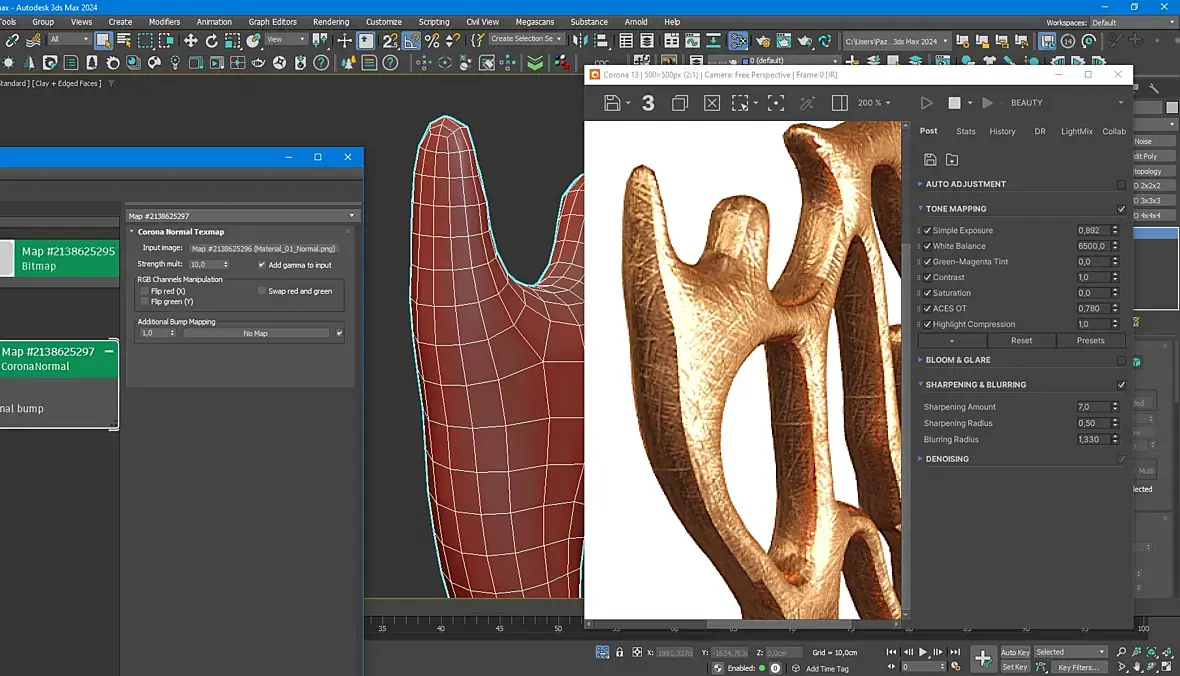Screen dimensions: 1180x676
Task: Switch to the LightMix tab
Action: pyautogui.click(x=1076, y=131)
